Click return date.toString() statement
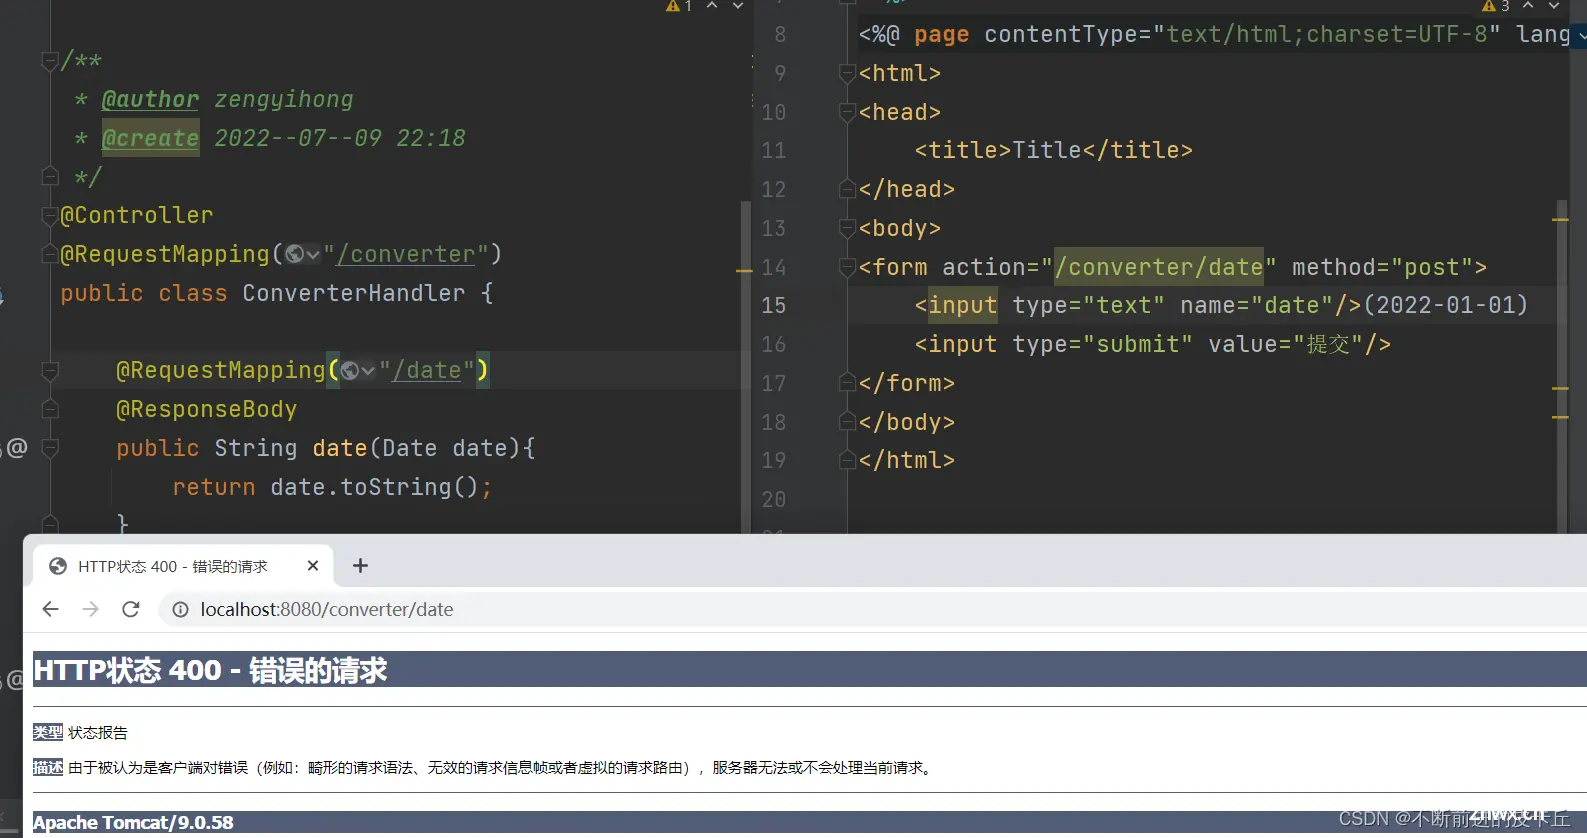 click(x=332, y=488)
